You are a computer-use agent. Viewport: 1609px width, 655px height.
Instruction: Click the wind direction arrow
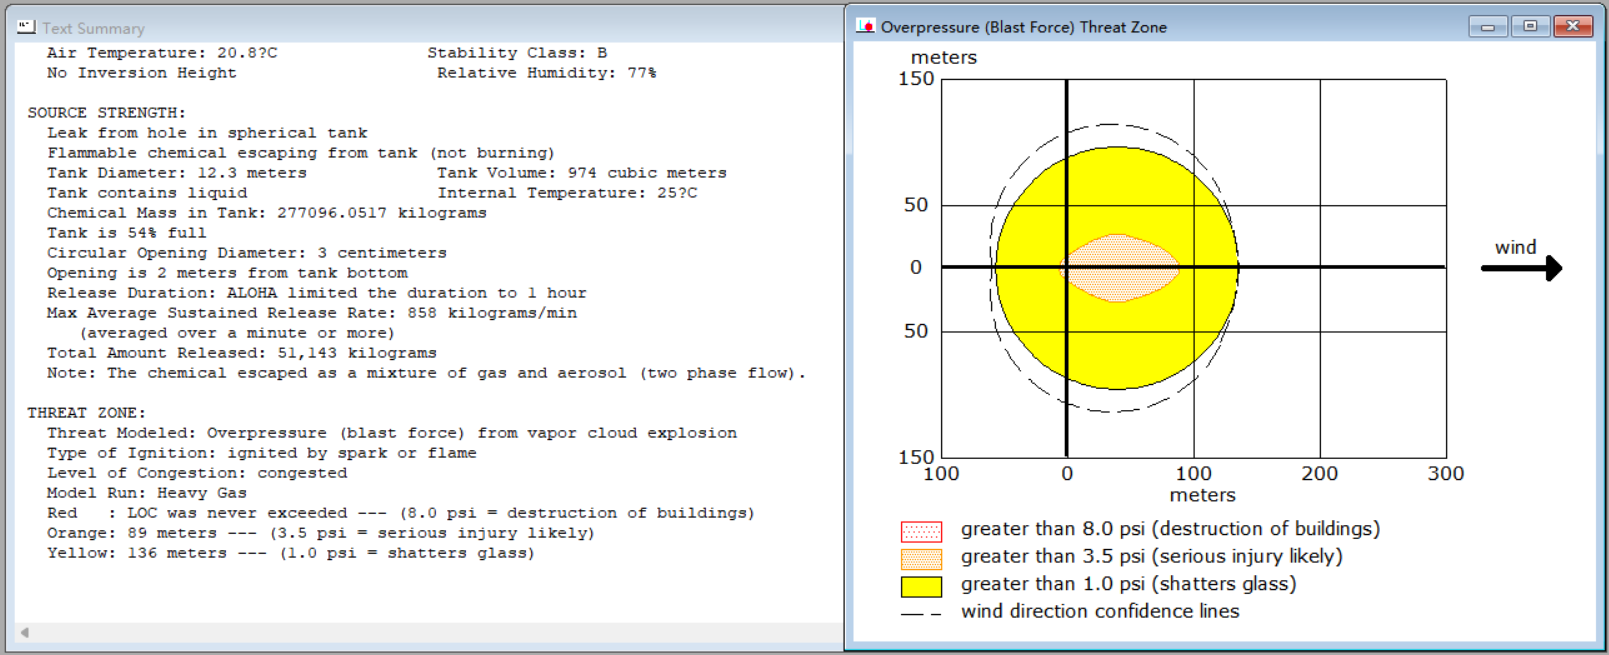[x=1521, y=268]
